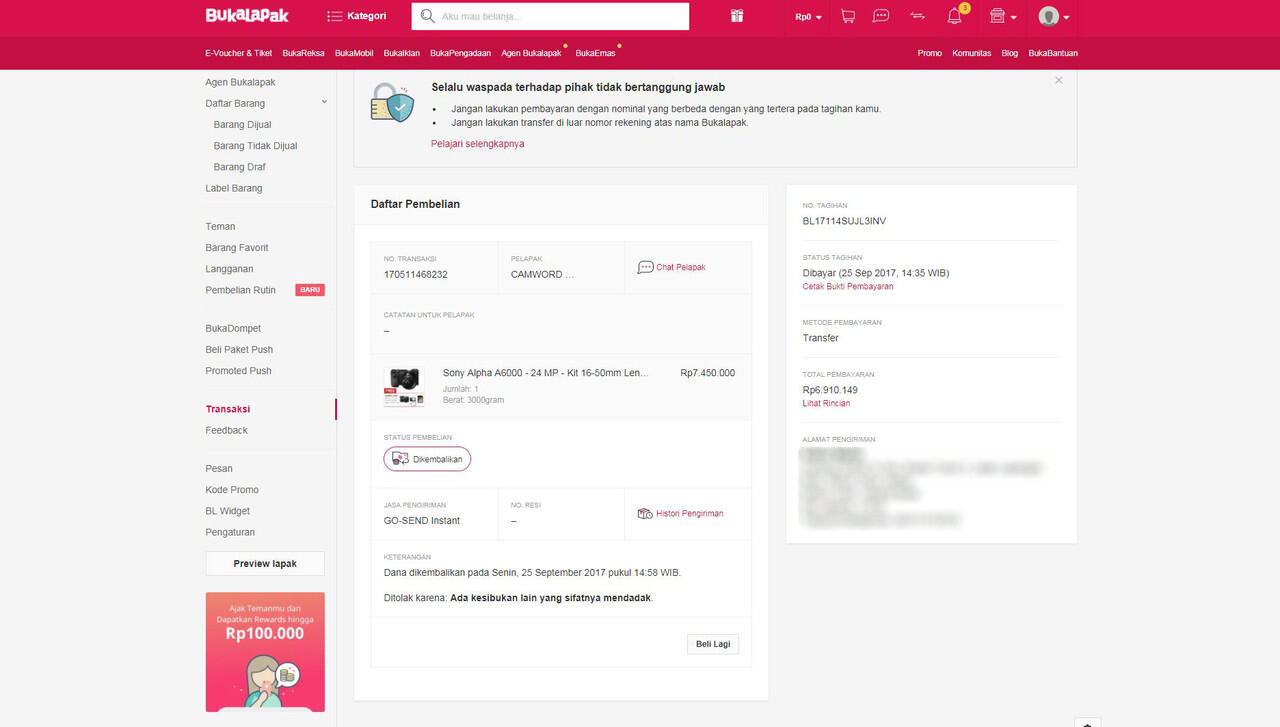Open Pembelian Rutin in sidebar
1280x727 pixels.
(x=240, y=290)
